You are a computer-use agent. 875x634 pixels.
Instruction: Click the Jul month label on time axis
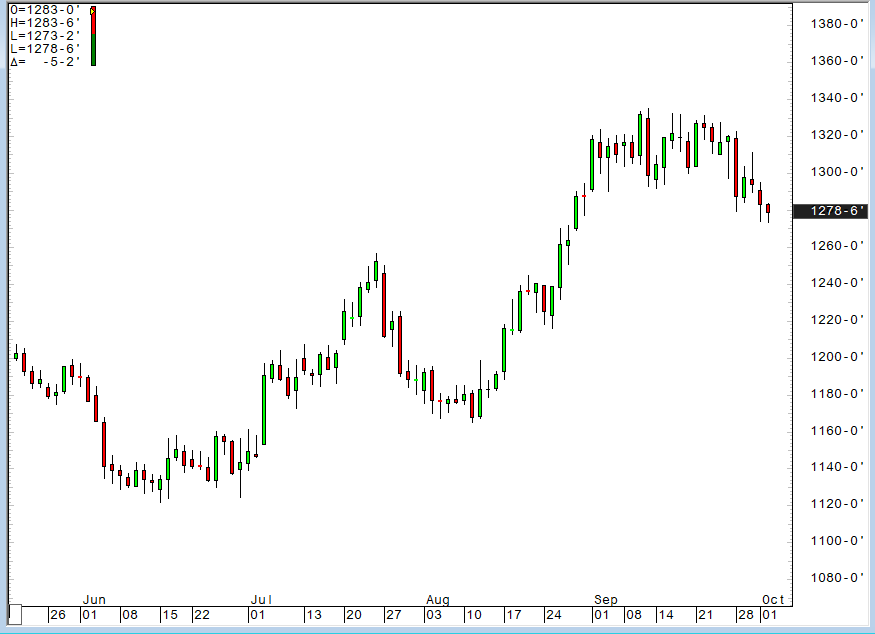click(x=261, y=599)
